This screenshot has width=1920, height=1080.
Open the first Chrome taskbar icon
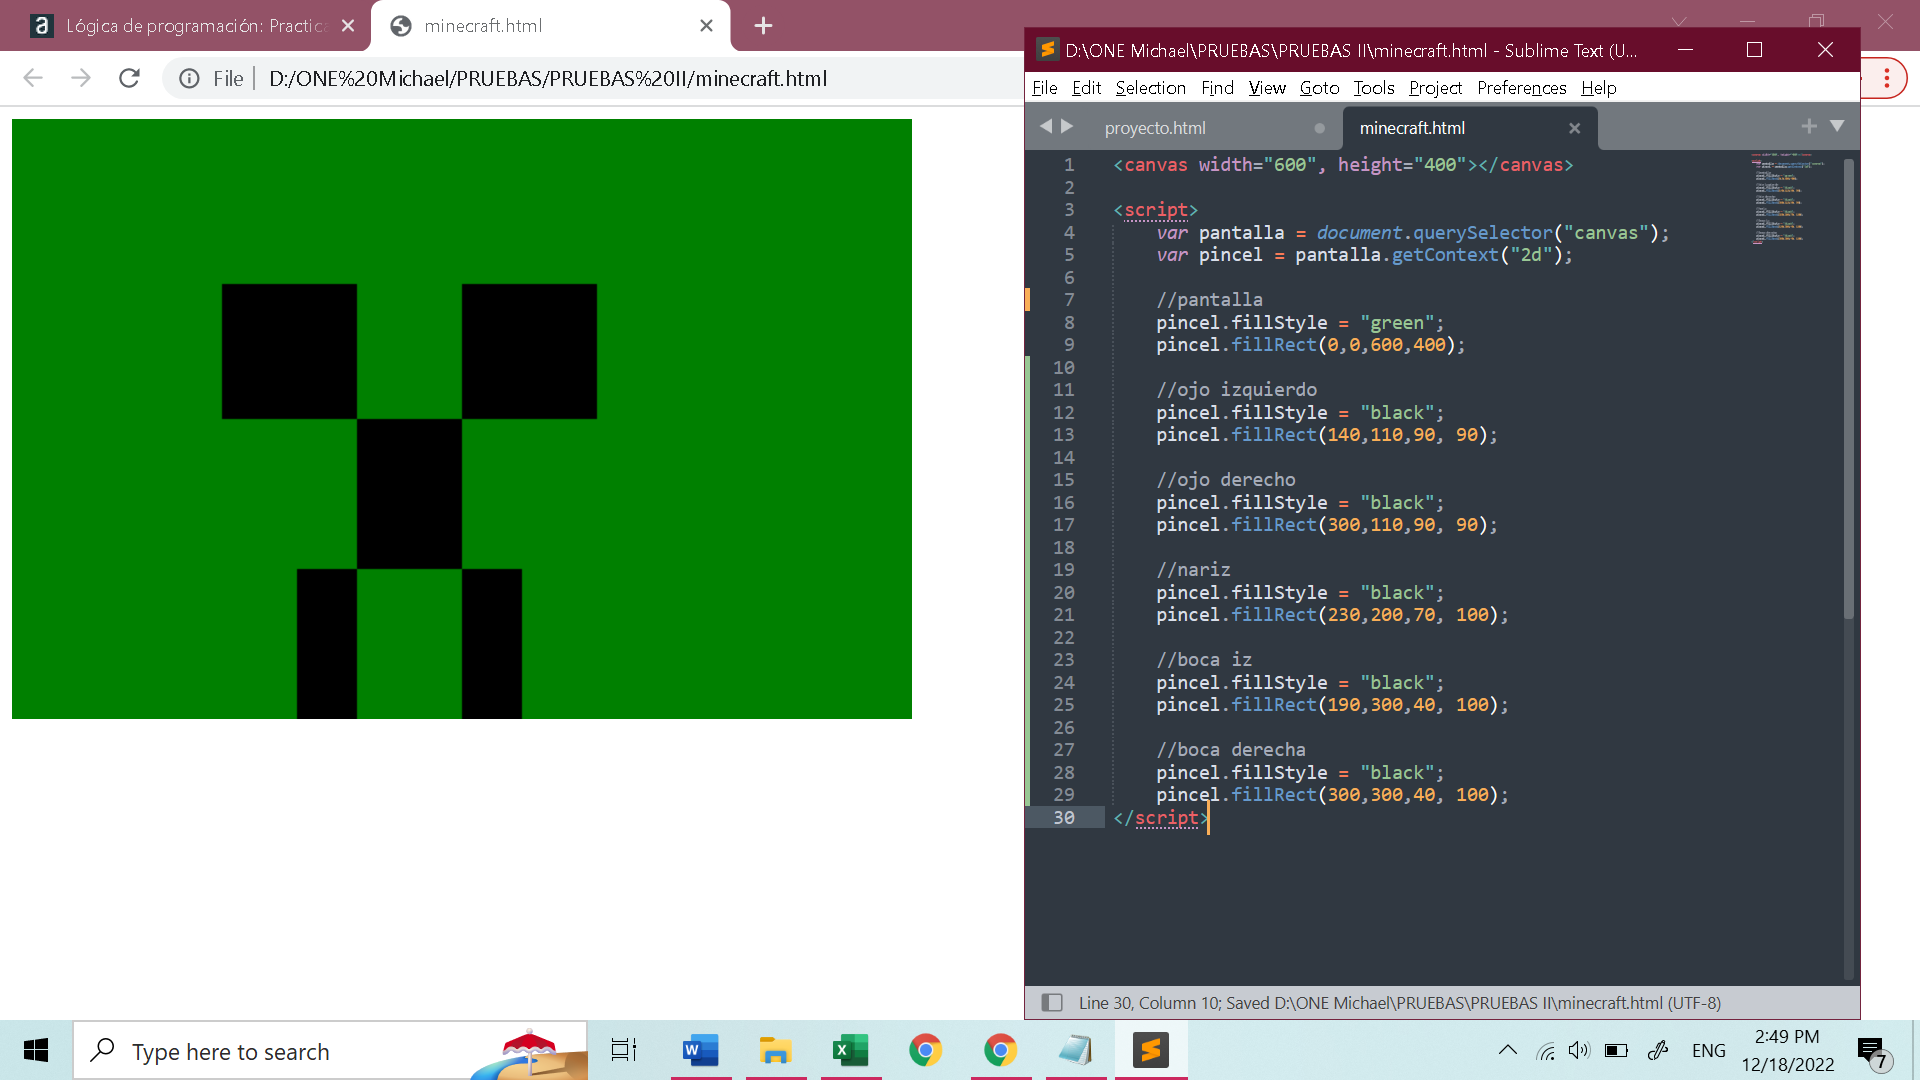[x=925, y=1050]
